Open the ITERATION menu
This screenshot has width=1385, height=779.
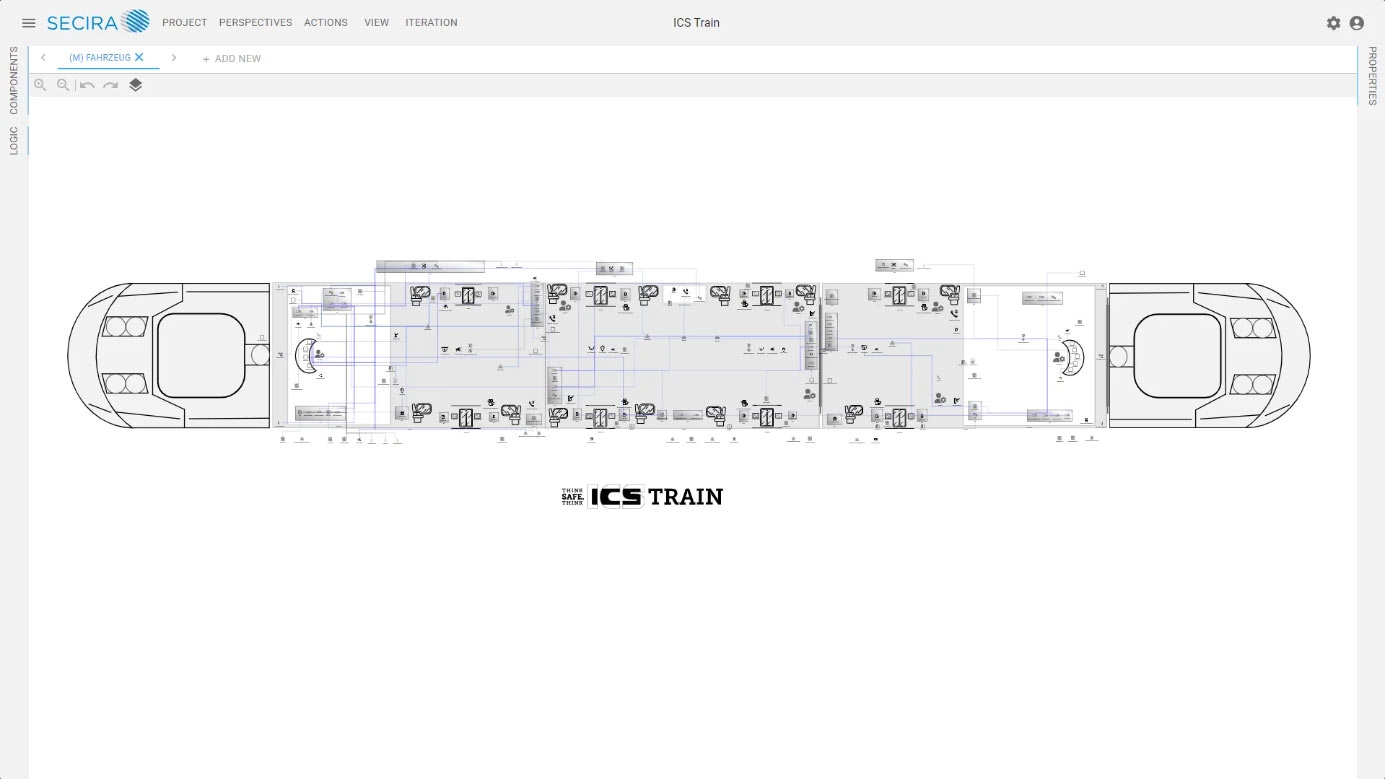click(431, 23)
